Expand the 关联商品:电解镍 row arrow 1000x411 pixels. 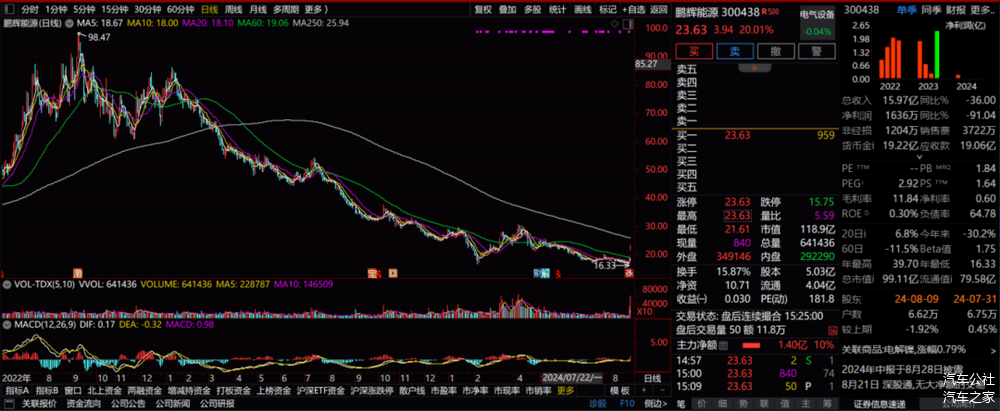pyautogui.click(x=991, y=349)
